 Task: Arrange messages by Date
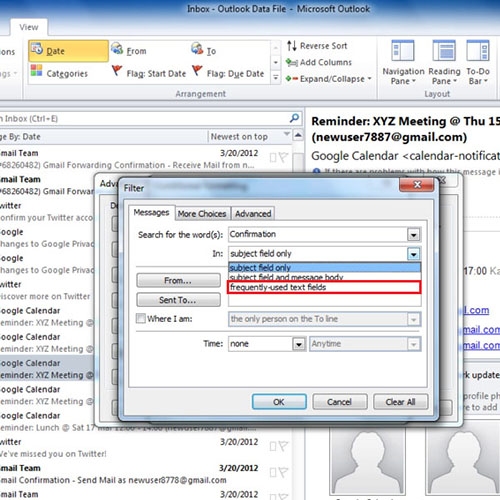(x=68, y=51)
